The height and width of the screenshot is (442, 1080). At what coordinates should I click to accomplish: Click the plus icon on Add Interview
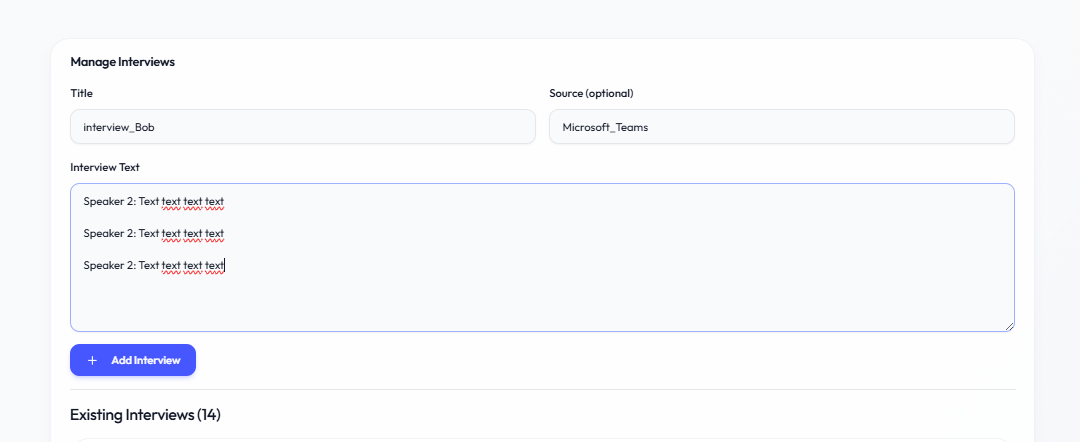click(x=93, y=360)
